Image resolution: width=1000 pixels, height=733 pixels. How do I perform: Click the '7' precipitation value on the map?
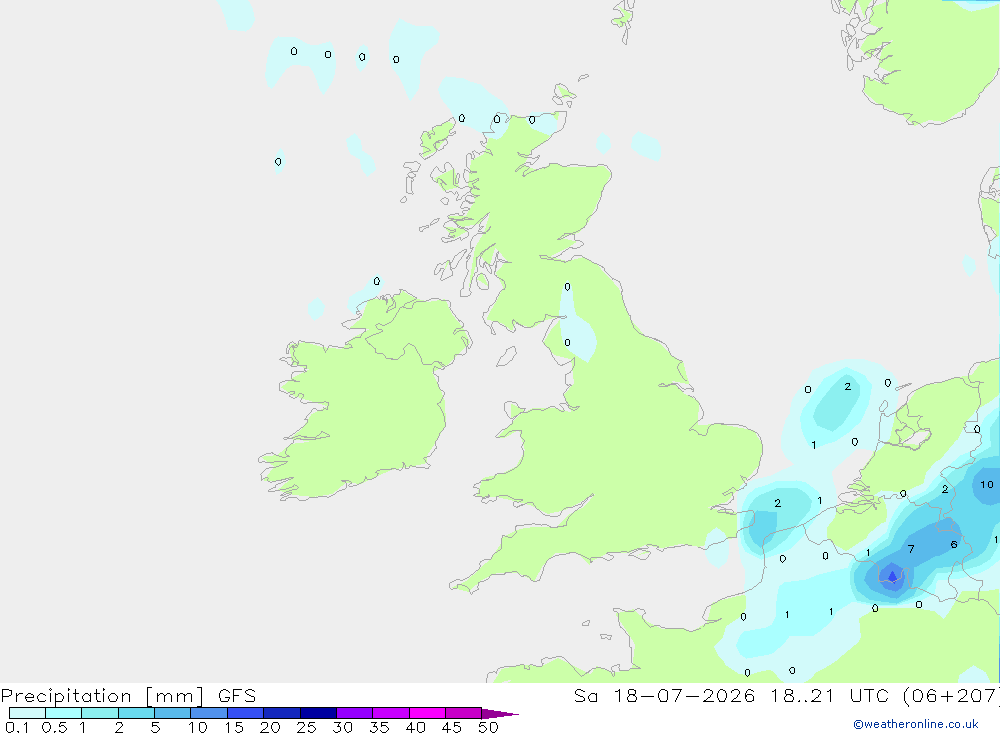click(911, 549)
